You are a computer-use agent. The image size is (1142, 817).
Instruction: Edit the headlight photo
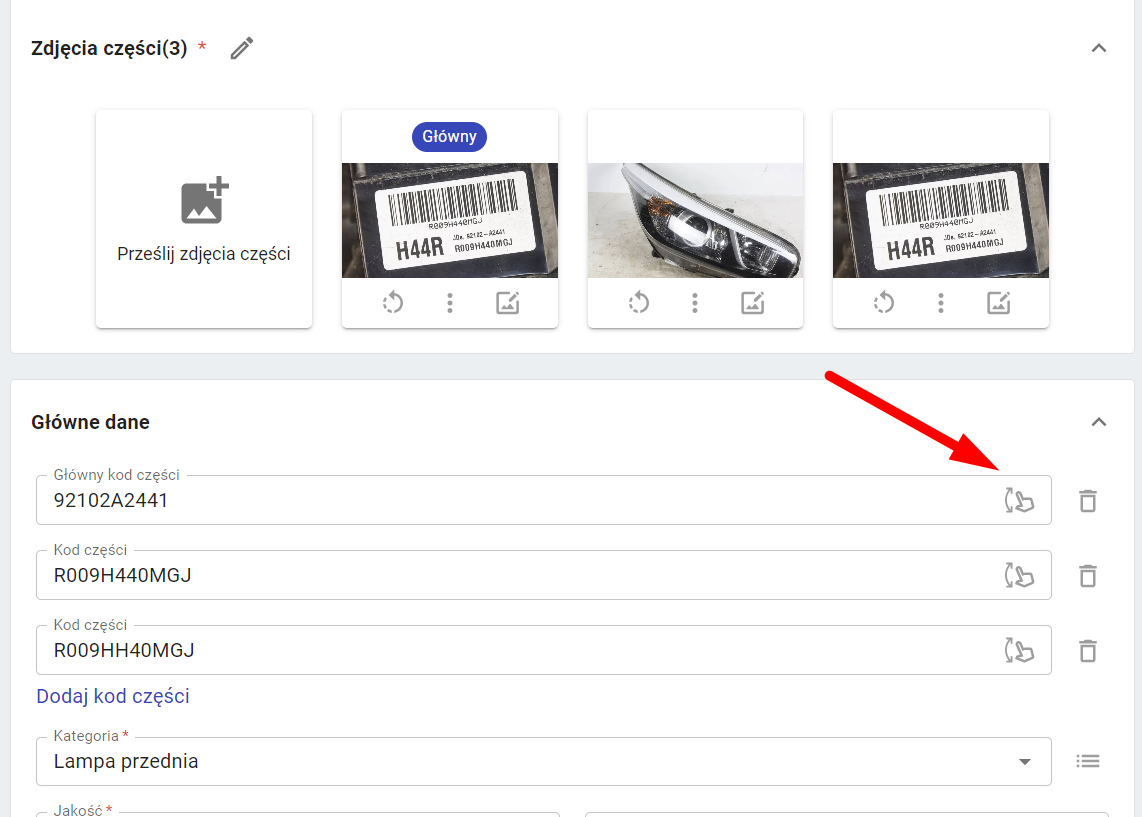coord(752,302)
